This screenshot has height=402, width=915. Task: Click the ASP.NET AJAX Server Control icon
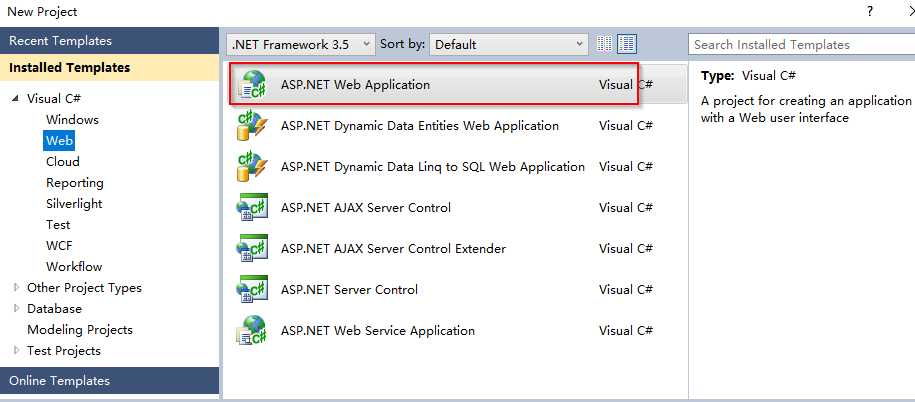[x=252, y=208]
